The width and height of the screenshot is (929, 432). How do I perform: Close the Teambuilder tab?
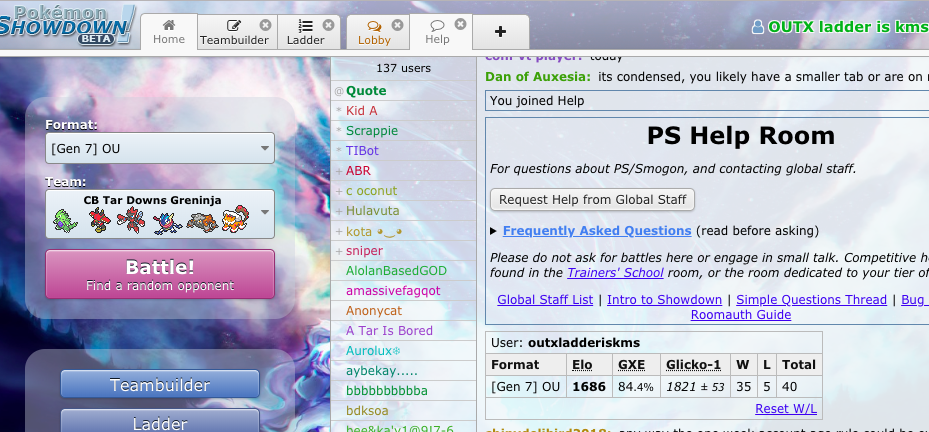[x=264, y=25]
